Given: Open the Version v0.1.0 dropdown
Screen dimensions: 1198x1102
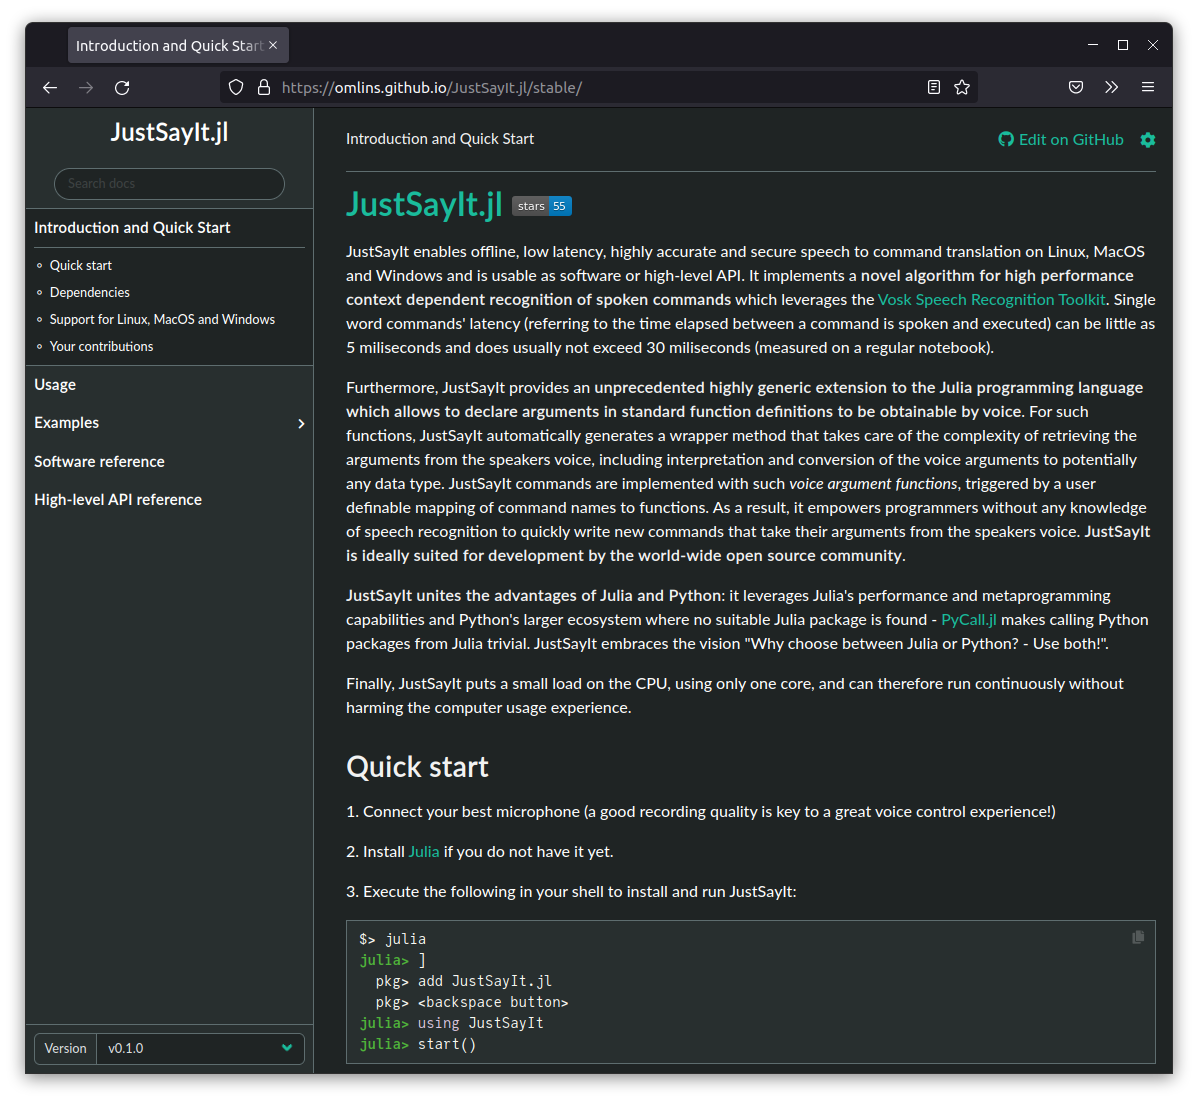Looking at the screenshot, I should (200, 1049).
